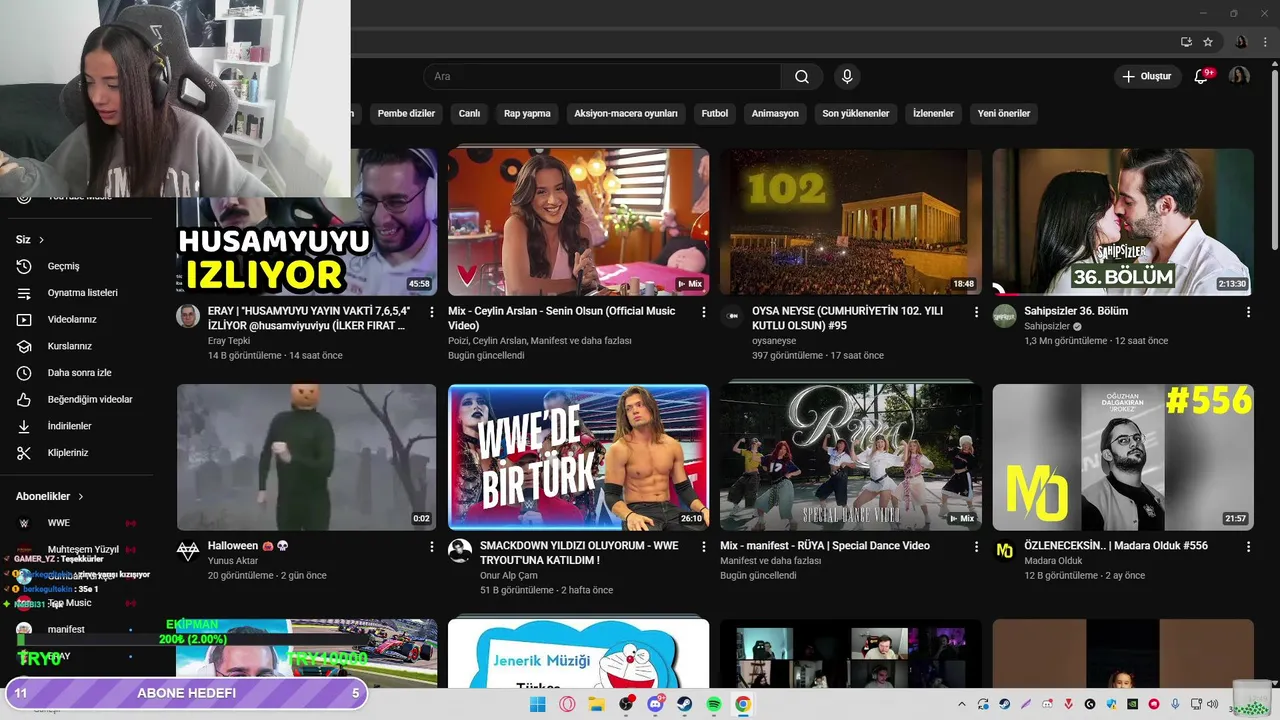Expand the Abonelikler section chevron
The image size is (1280, 720).
point(81,496)
